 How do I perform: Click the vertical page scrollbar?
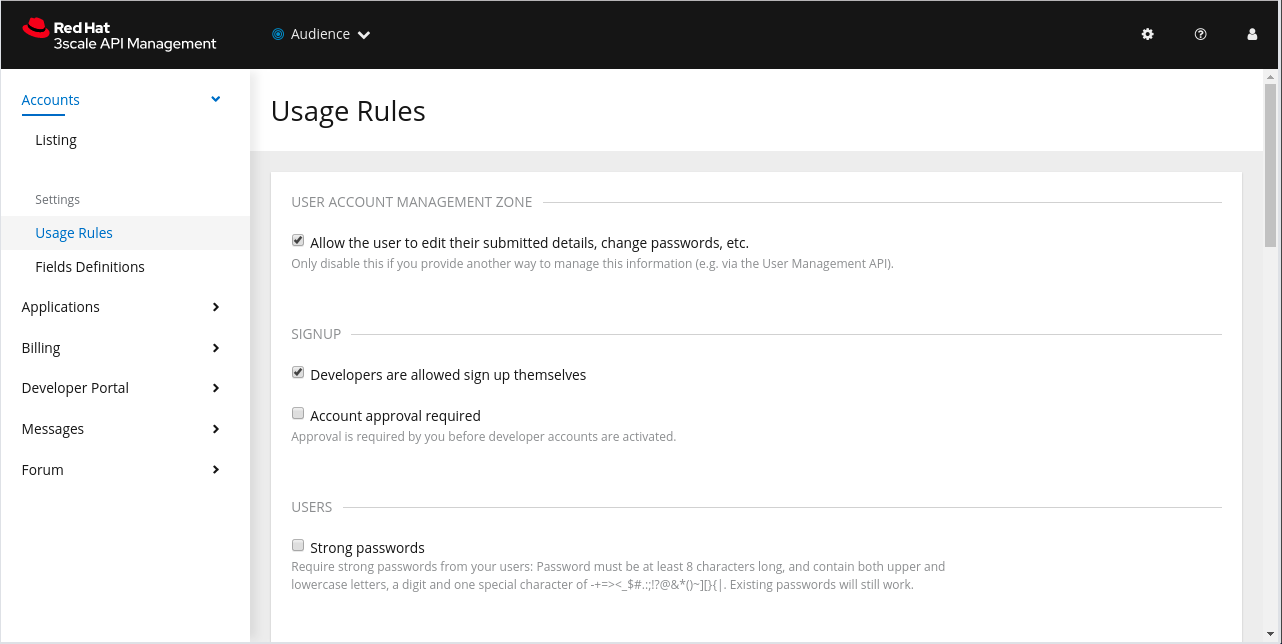click(x=1270, y=160)
